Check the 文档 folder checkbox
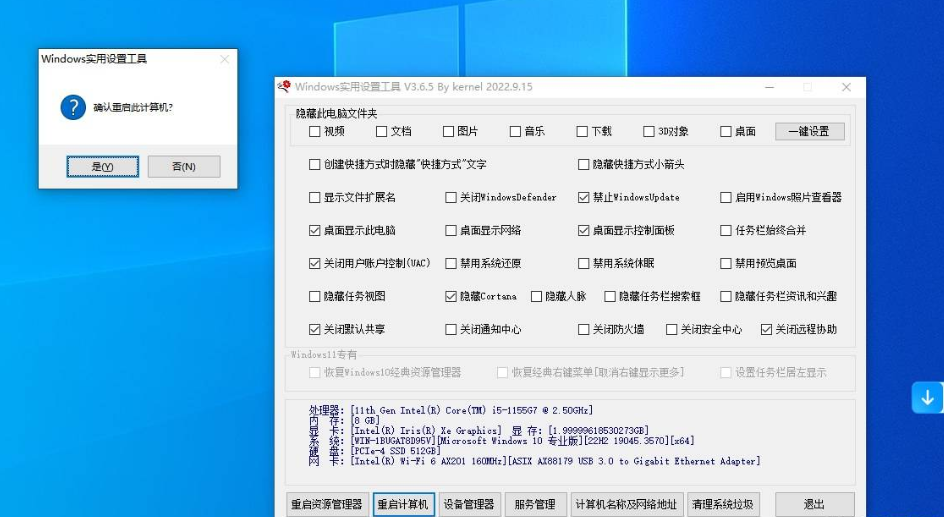 tap(381, 131)
